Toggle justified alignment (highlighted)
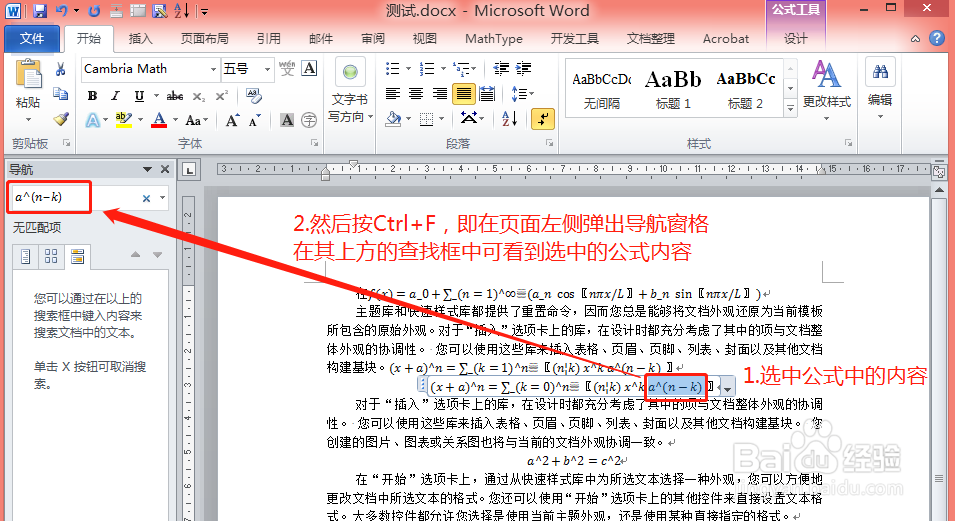This screenshot has height=521, width=955. click(x=463, y=93)
